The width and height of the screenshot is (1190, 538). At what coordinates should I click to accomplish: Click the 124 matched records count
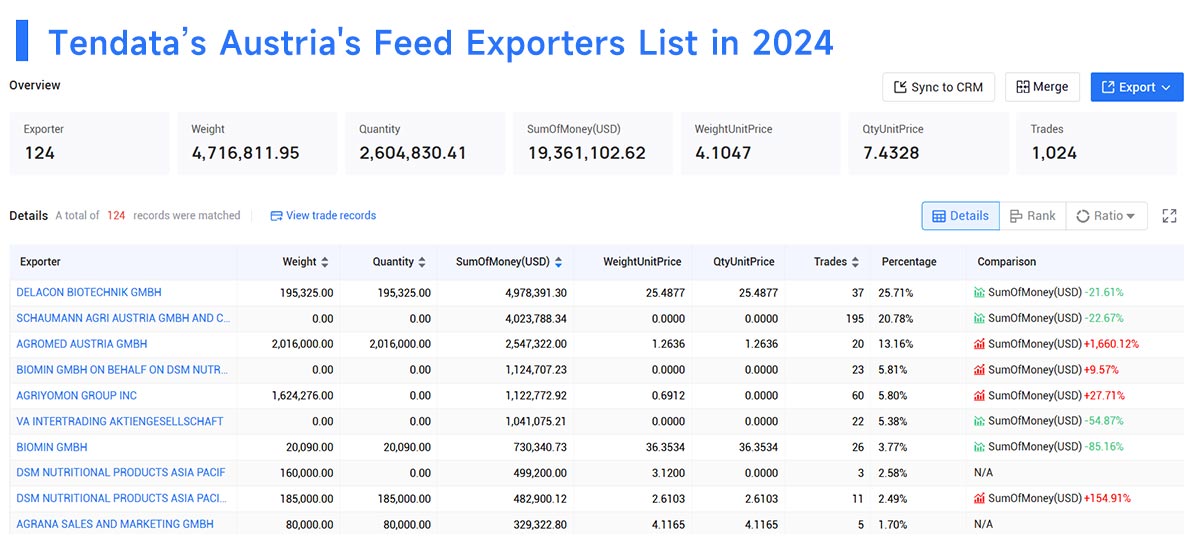click(x=115, y=216)
